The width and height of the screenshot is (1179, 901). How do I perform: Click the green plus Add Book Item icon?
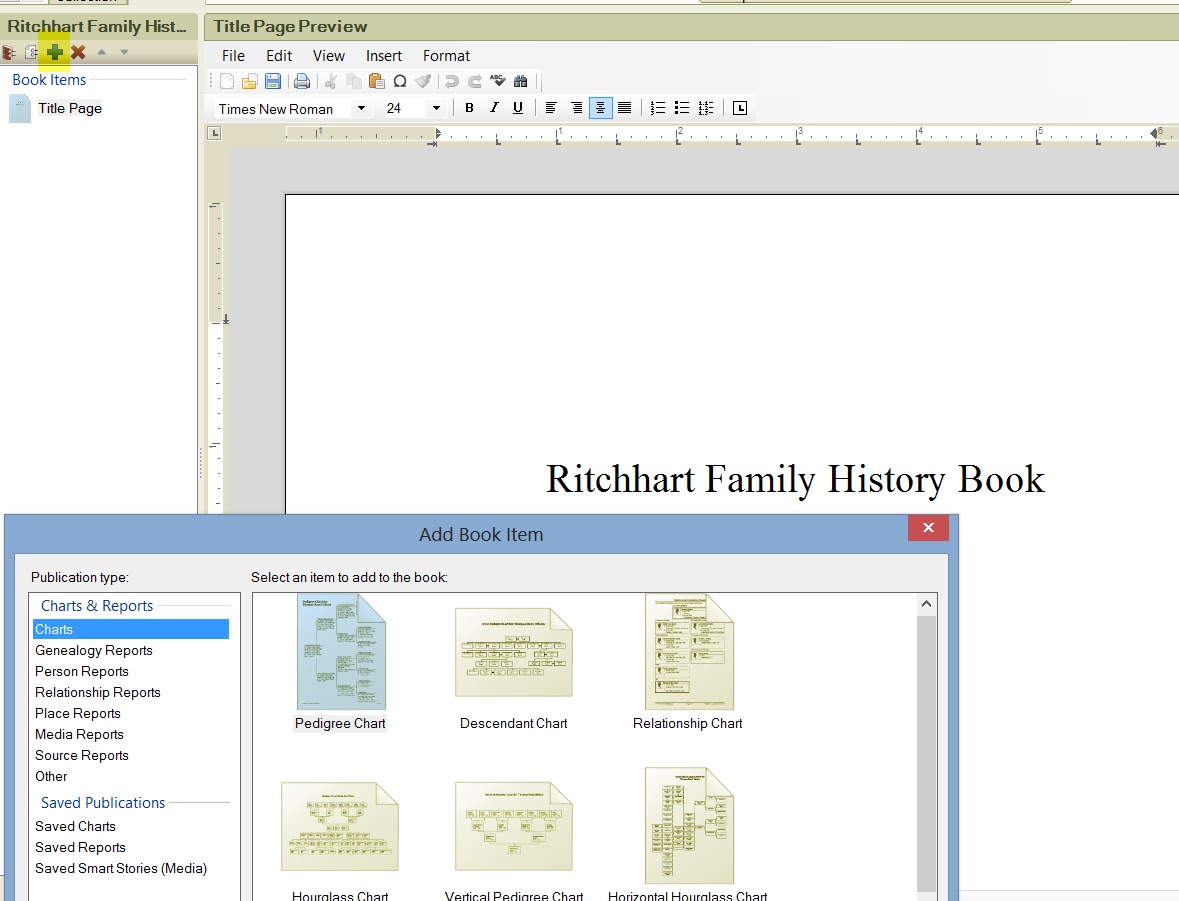55,52
